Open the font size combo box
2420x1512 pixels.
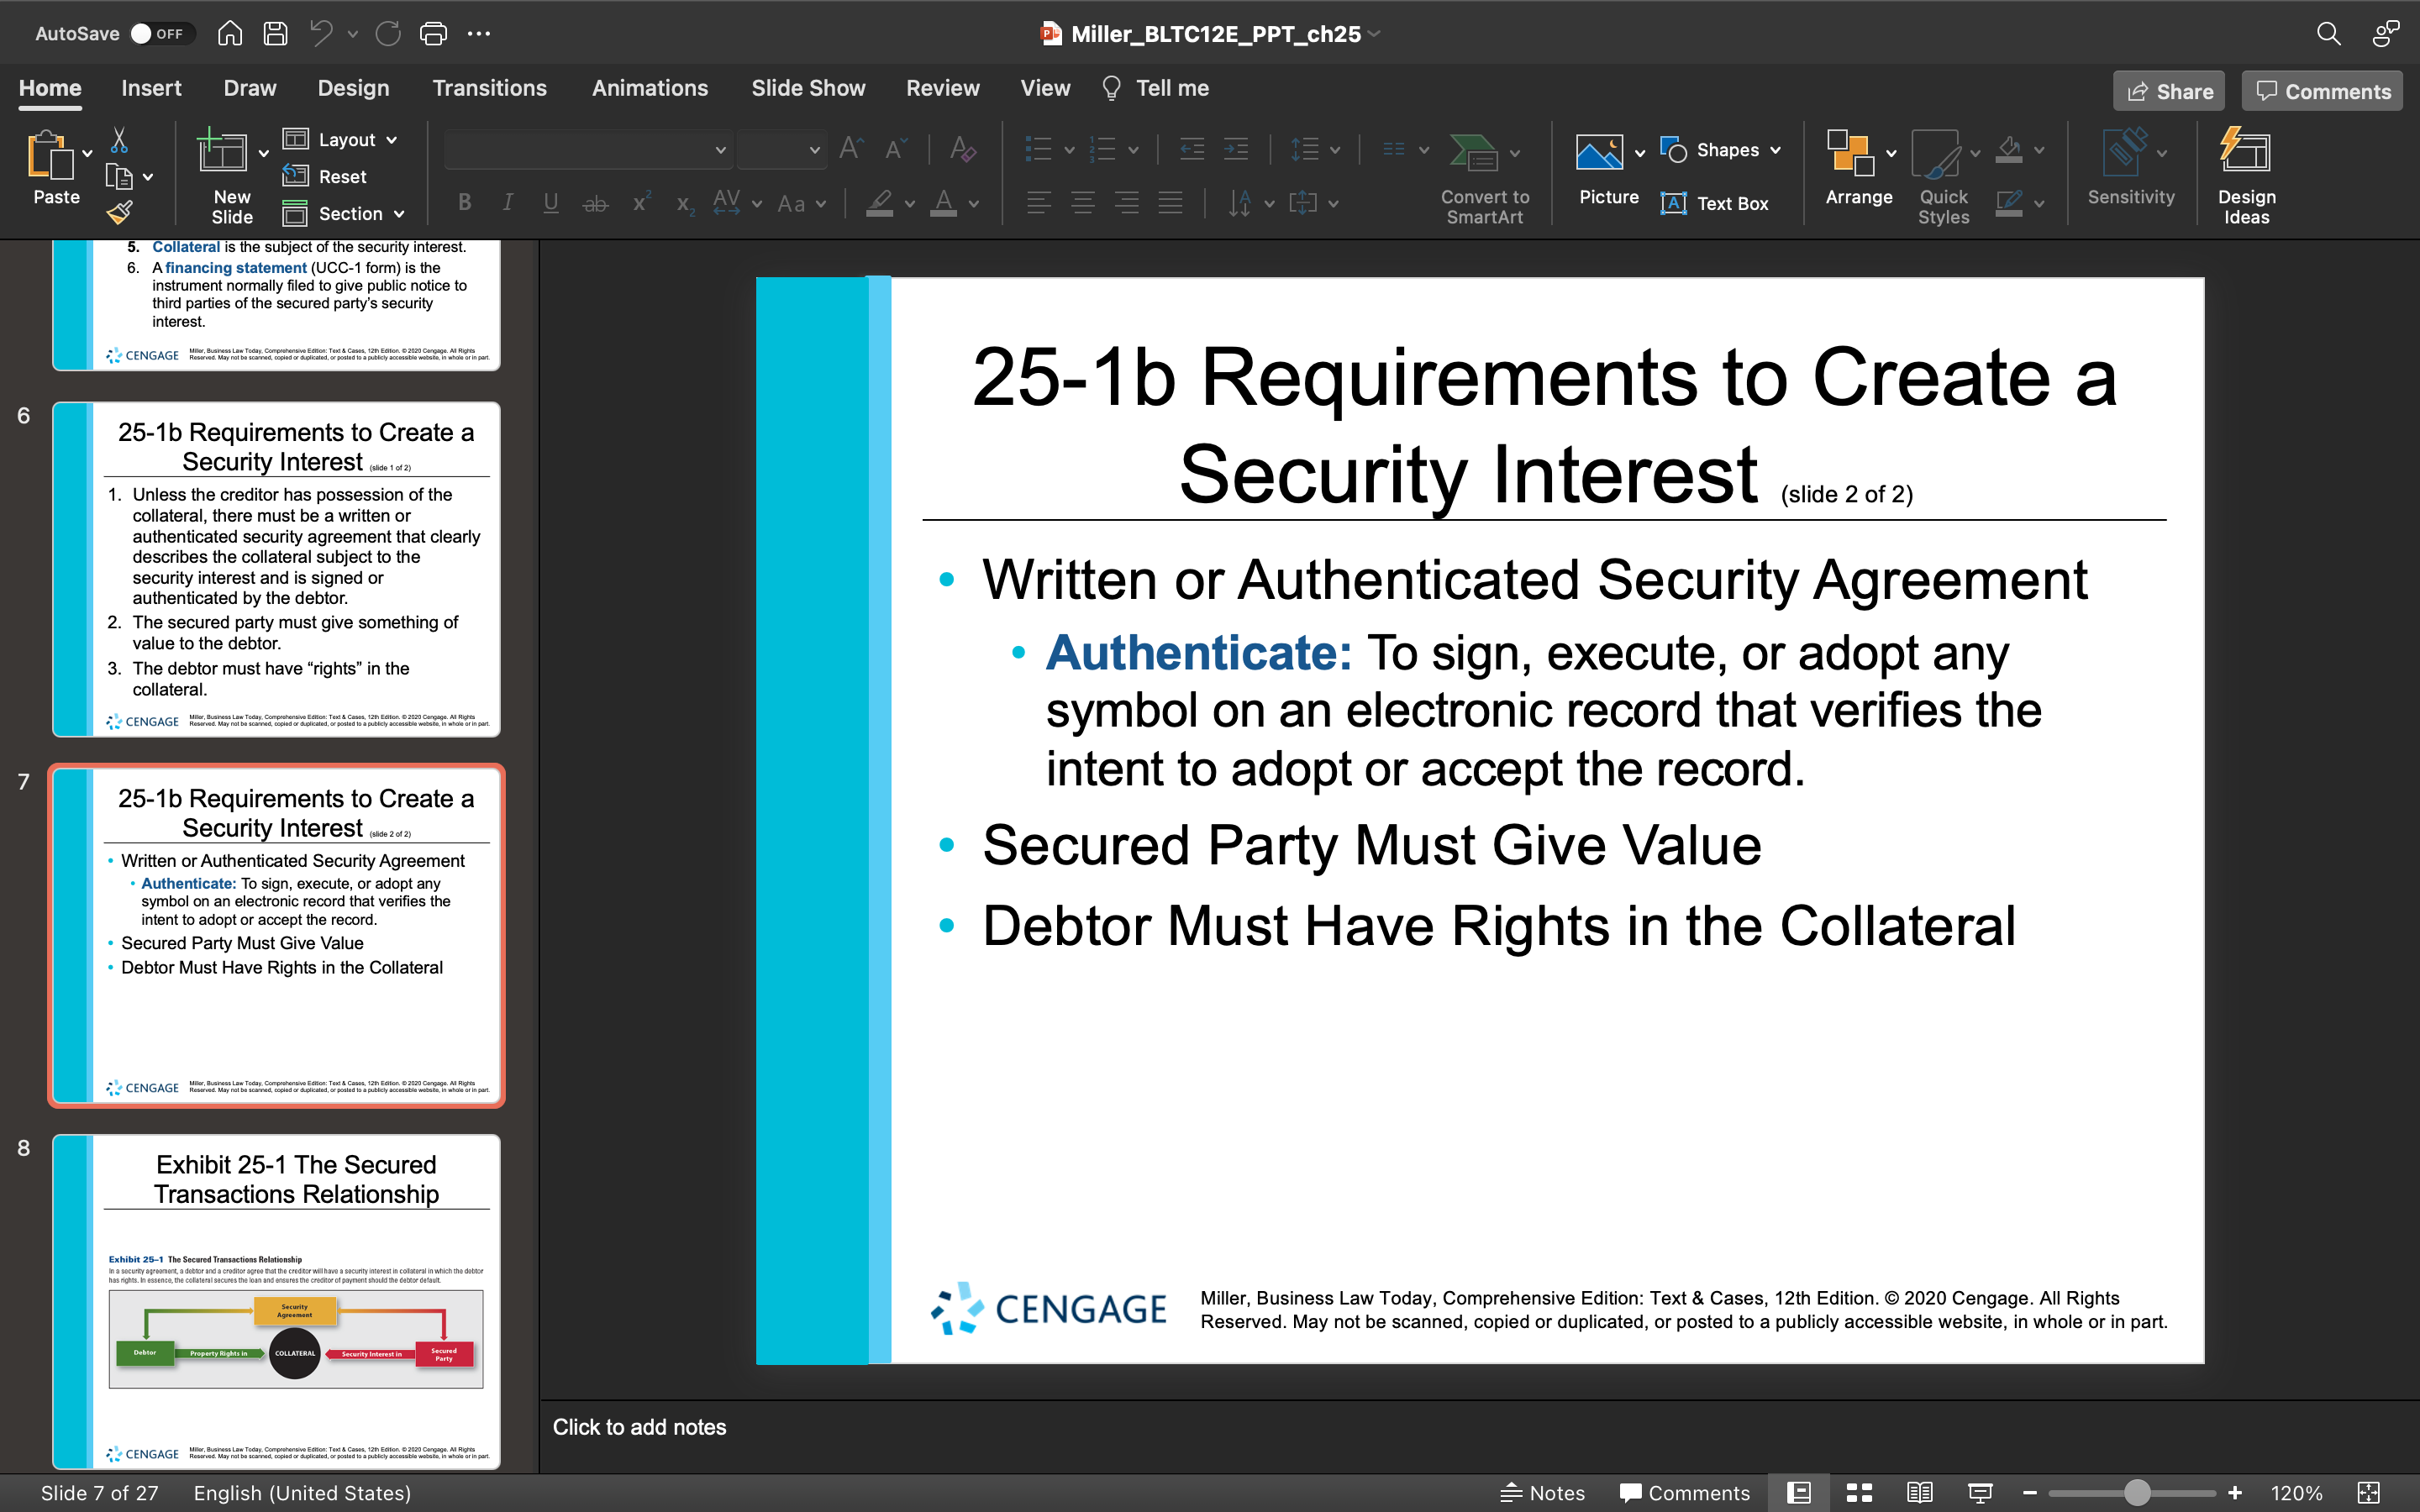pos(781,150)
